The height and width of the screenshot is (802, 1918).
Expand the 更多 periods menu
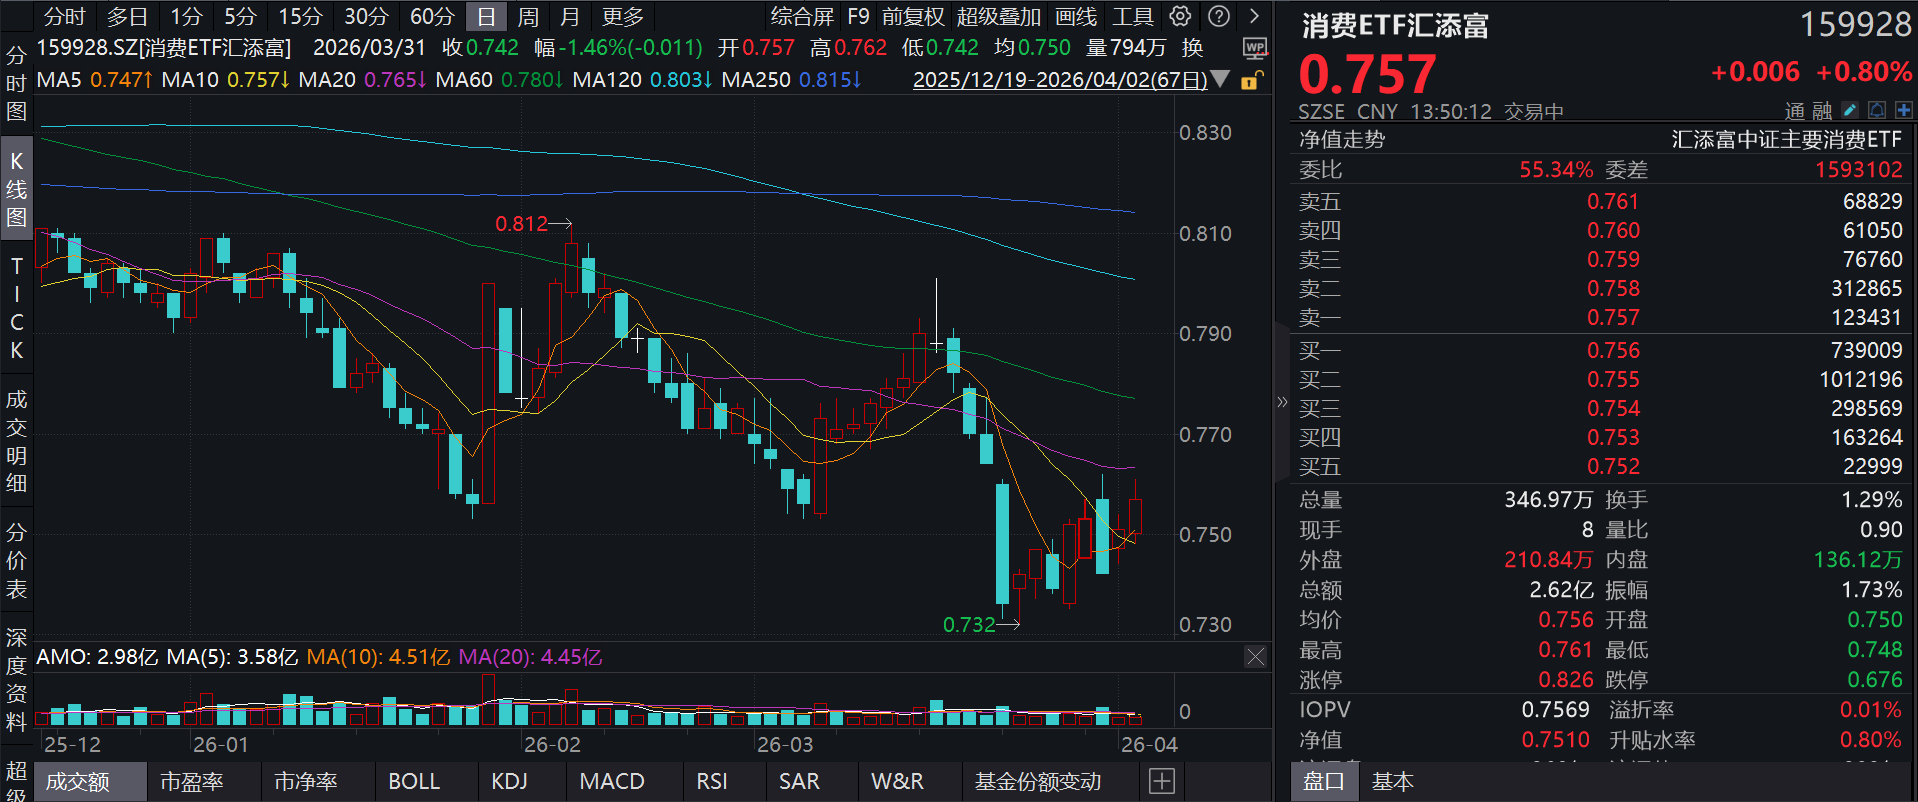(623, 16)
